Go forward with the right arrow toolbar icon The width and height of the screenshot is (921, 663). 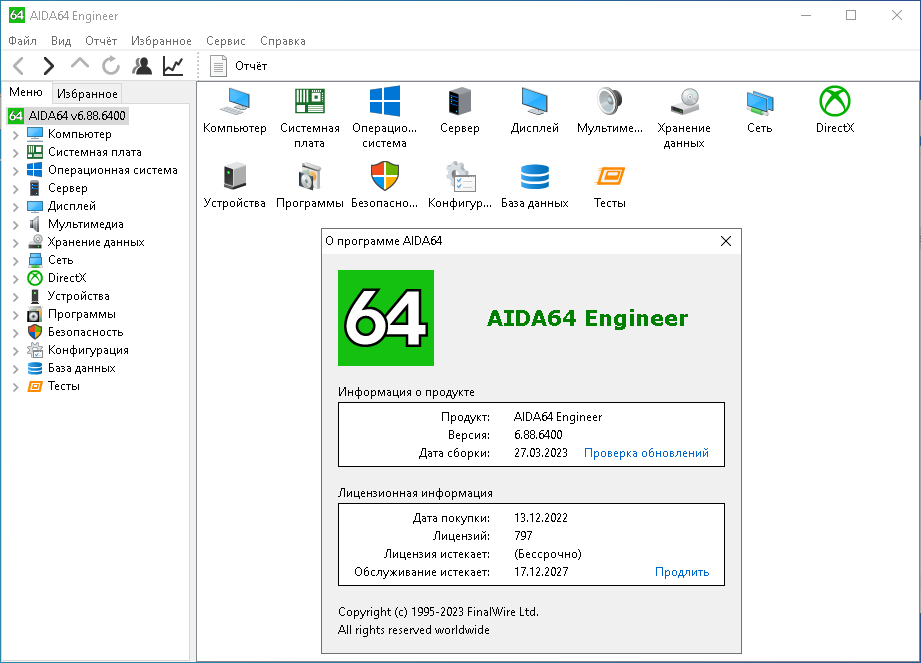click(x=49, y=66)
